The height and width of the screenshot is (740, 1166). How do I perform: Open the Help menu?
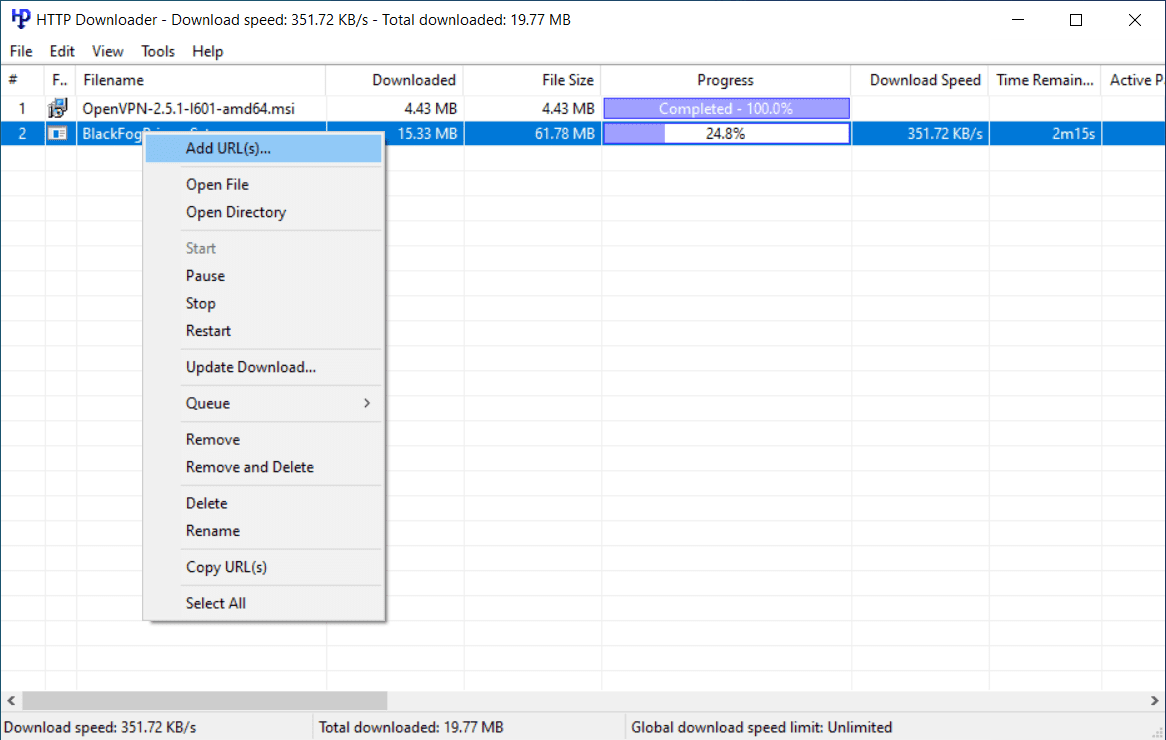click(207, 51)
